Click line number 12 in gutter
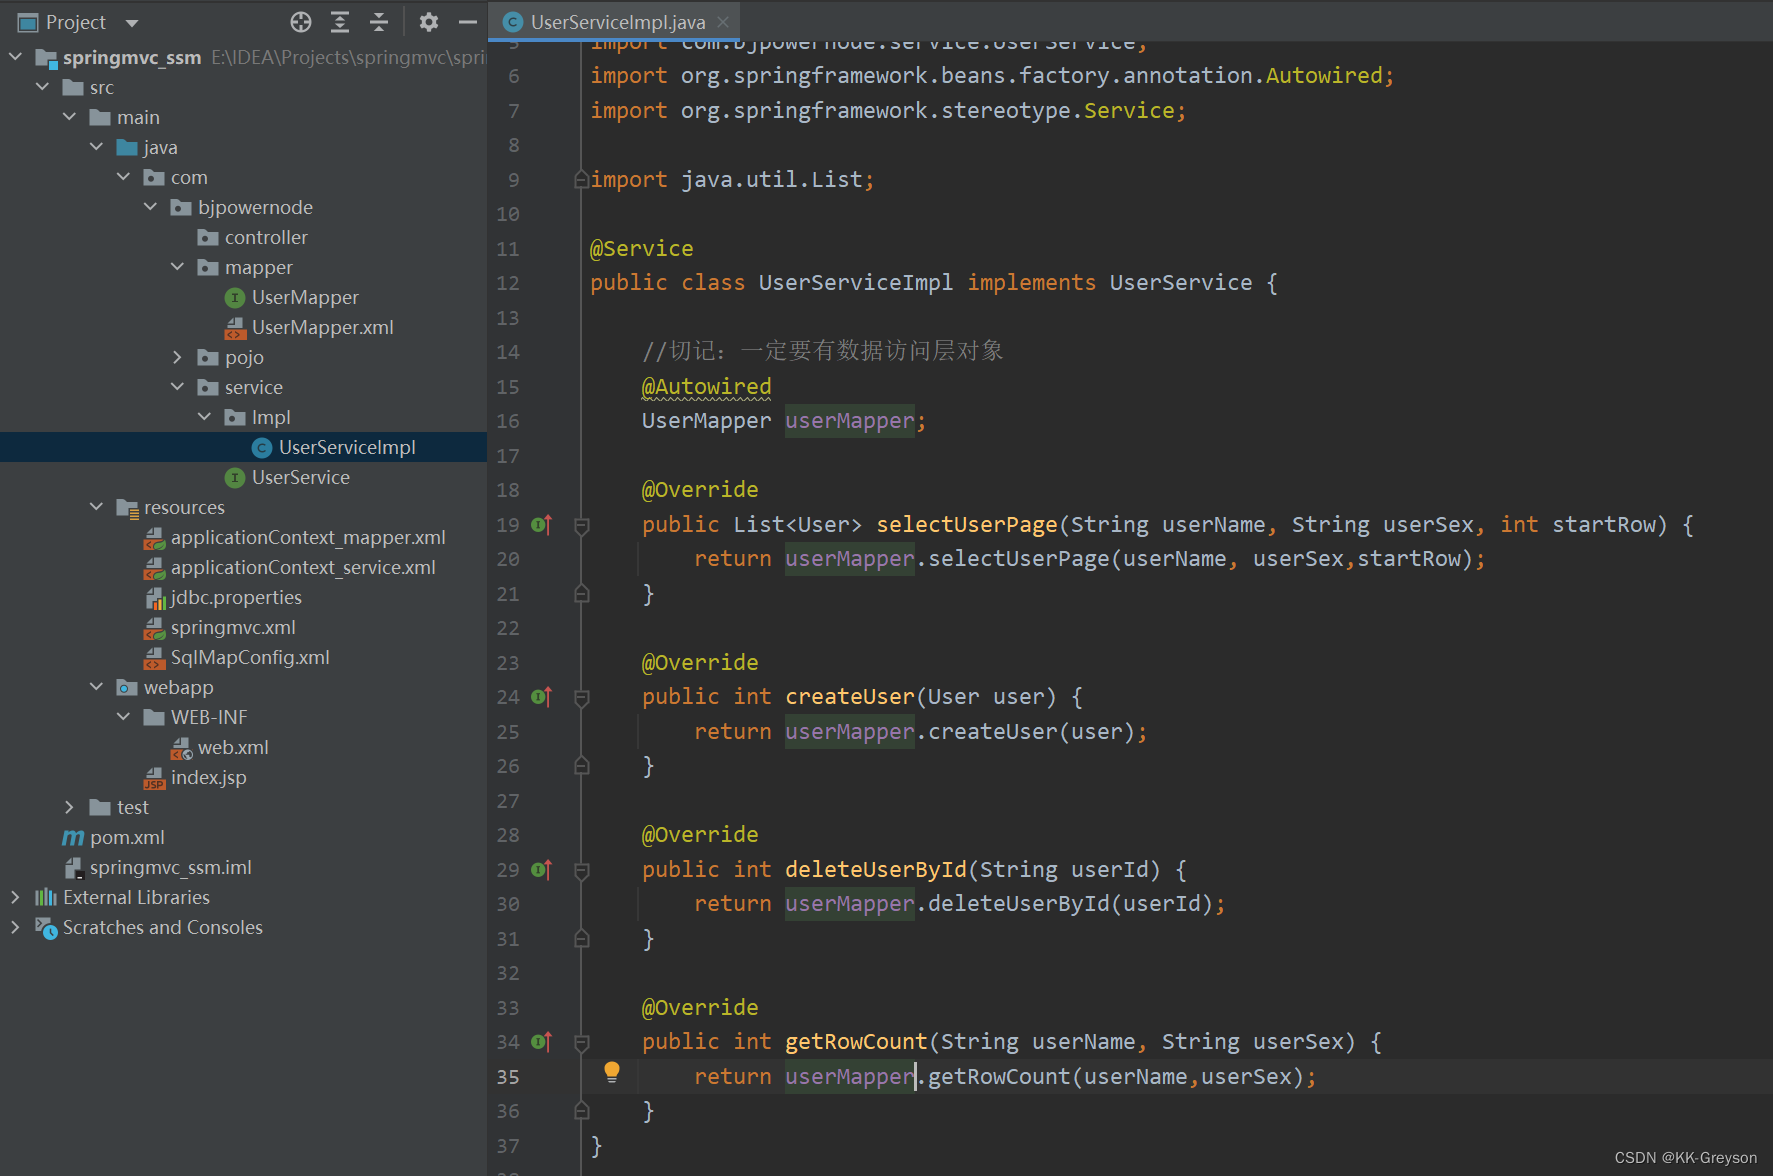The width and height of the screenshot is (1773, 1176). pos(508,283)
